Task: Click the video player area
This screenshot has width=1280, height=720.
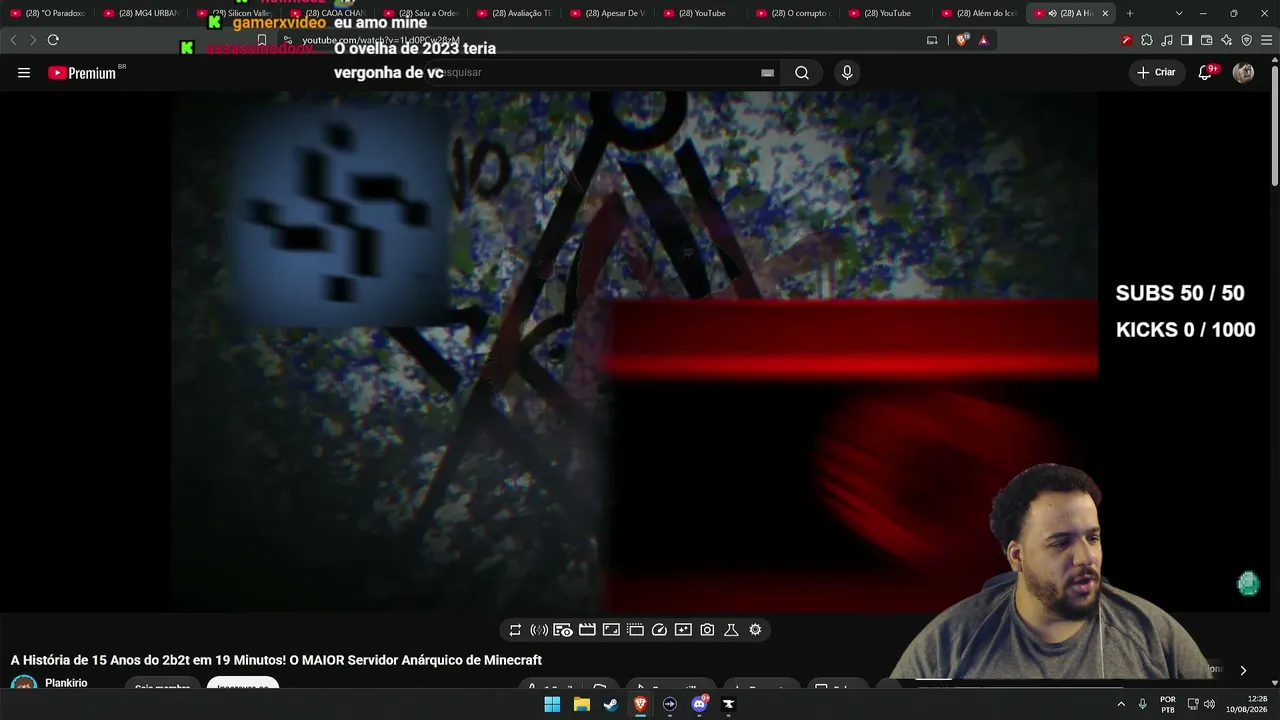Action: click(x=634, y=350)
